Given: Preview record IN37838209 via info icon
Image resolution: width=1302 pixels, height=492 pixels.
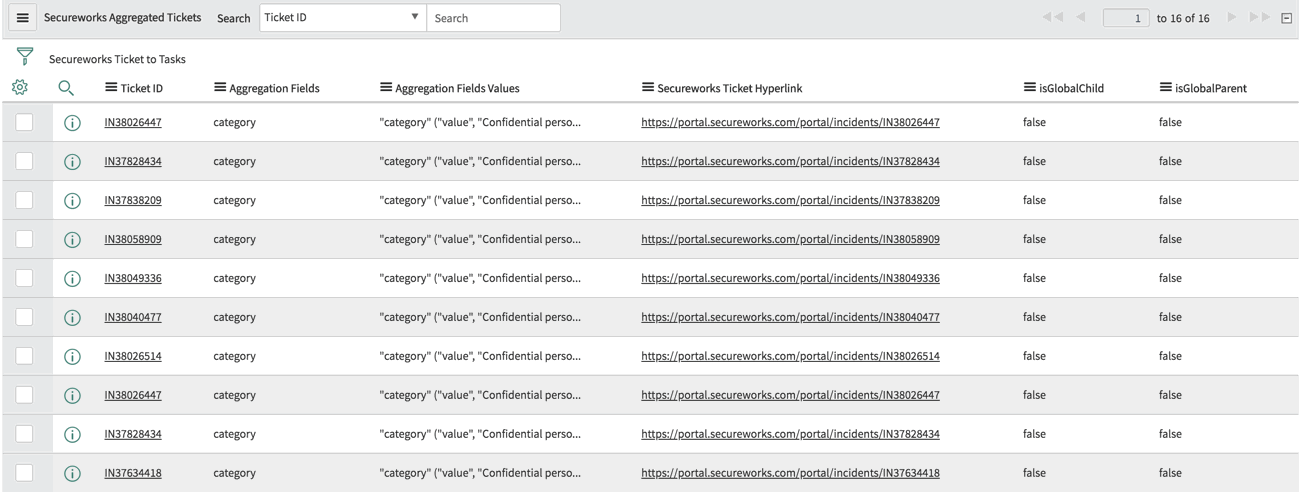Looking at the screenshot, I should 72,201.
